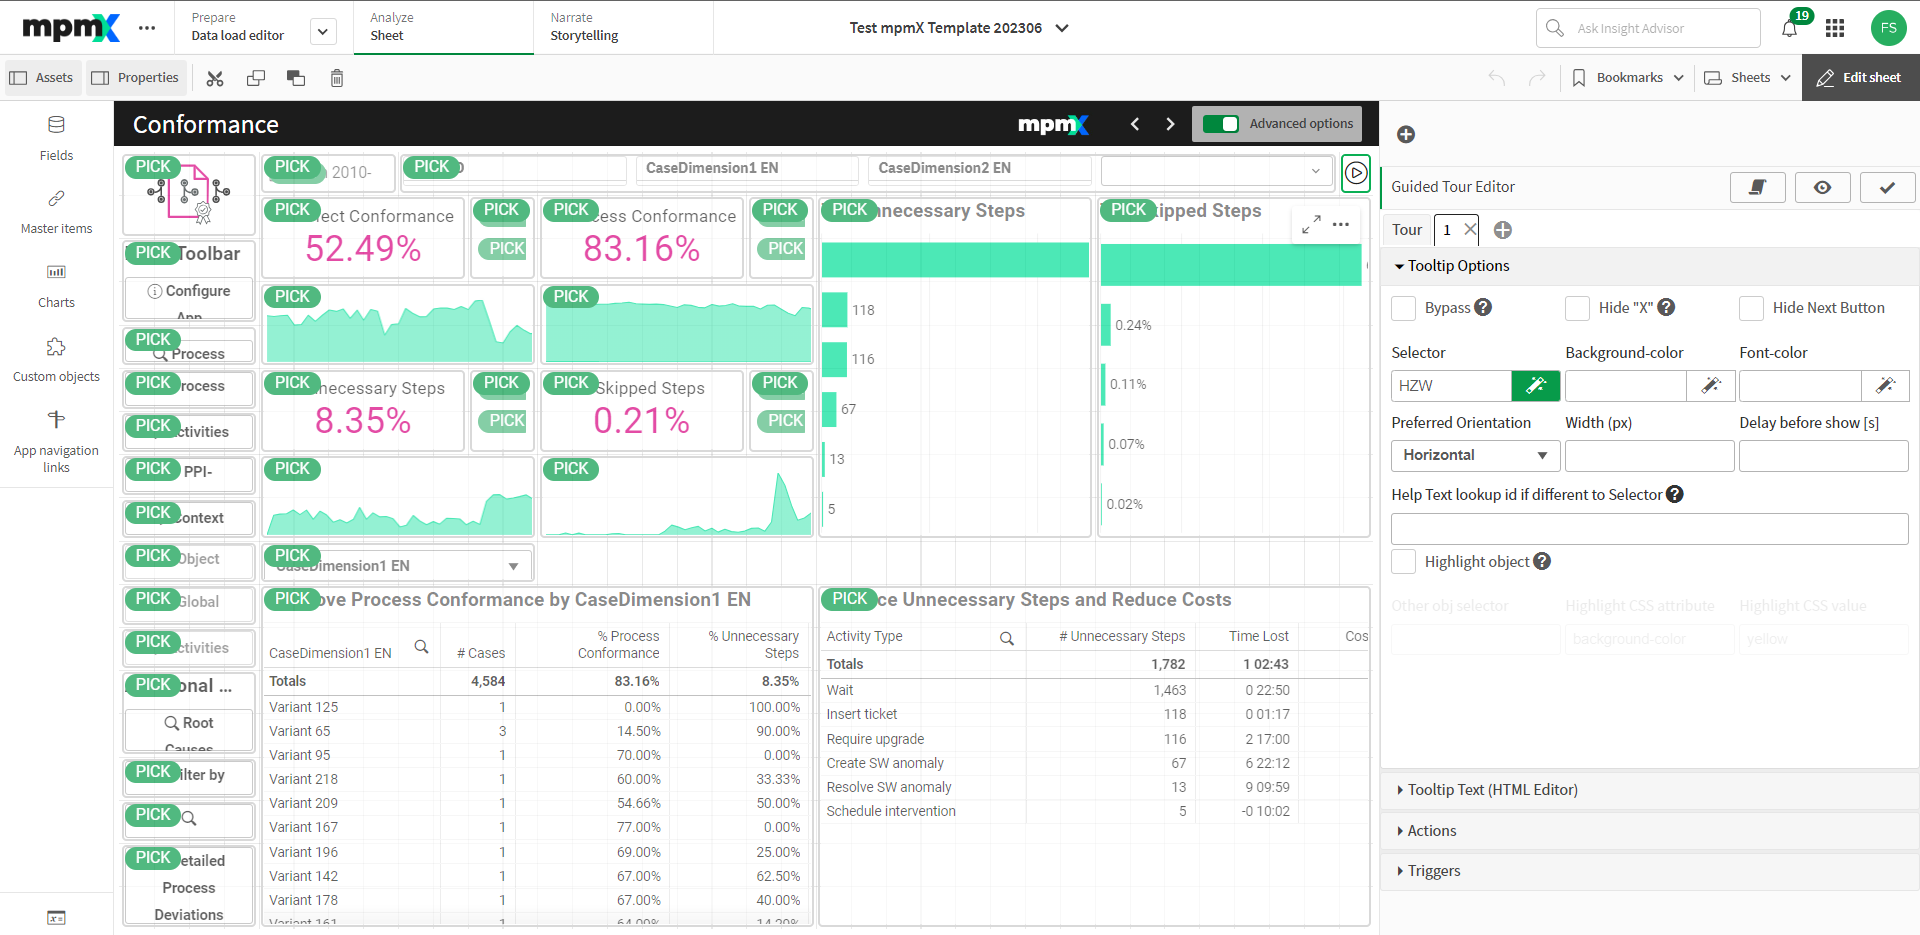Enable Highlight object checkbox
1920x935 pixels.
(1403, 562)
